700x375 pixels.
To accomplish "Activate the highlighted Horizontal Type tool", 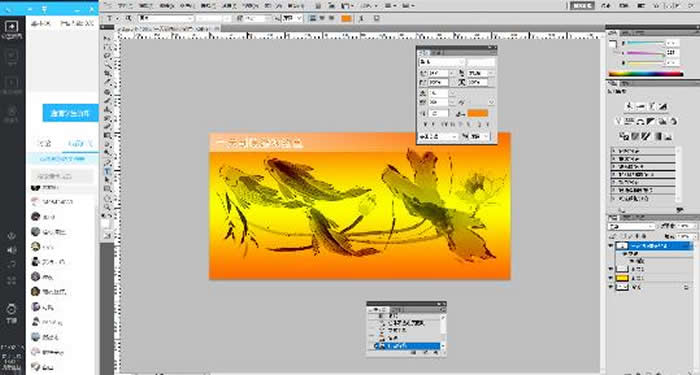I will coord(108,171).
